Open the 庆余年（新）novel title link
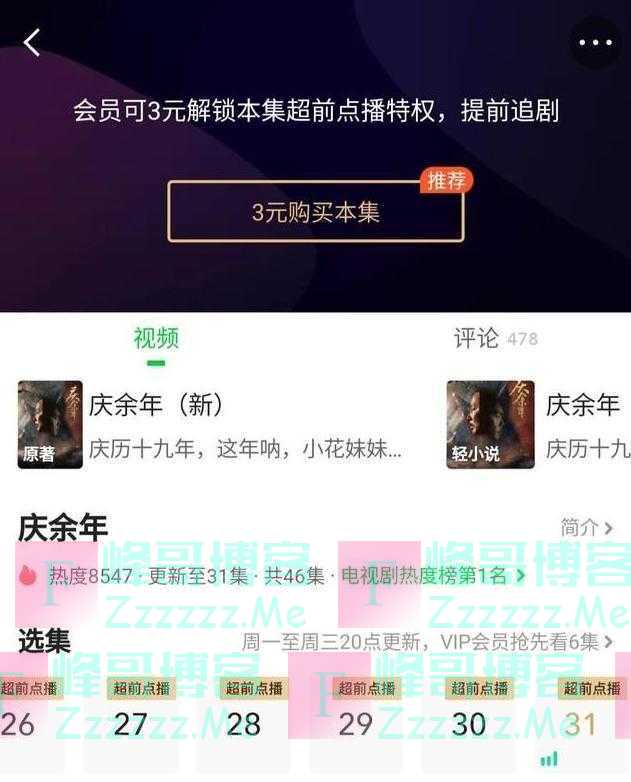 click(x=156, y=405)
